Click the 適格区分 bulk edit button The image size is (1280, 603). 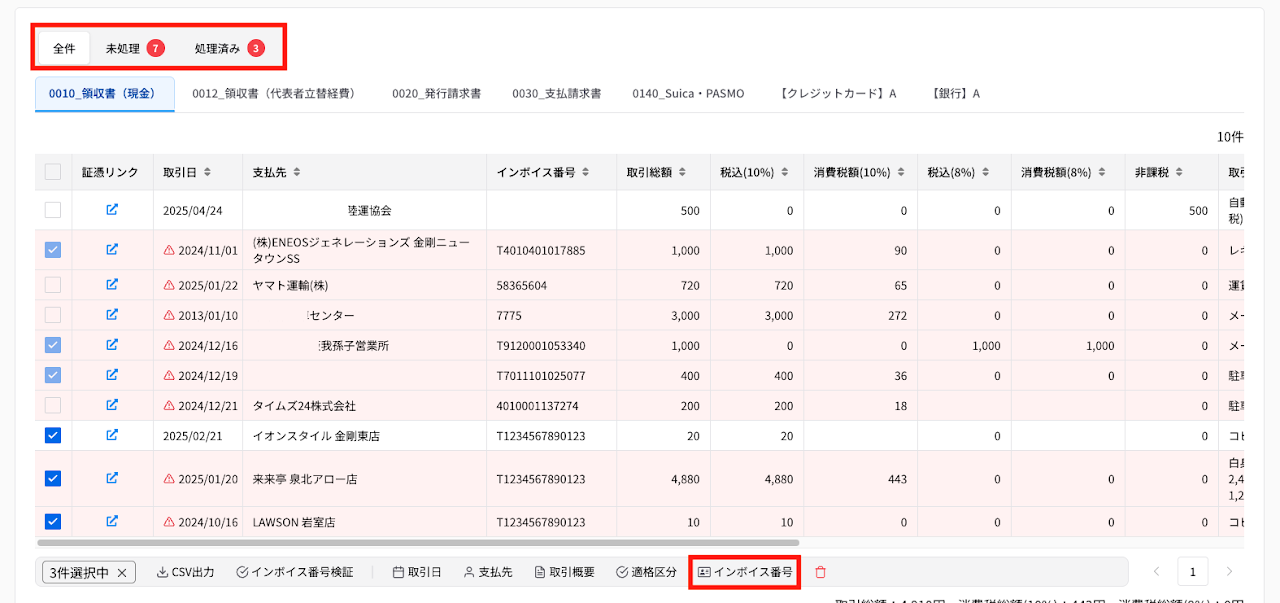click(647, 572)
